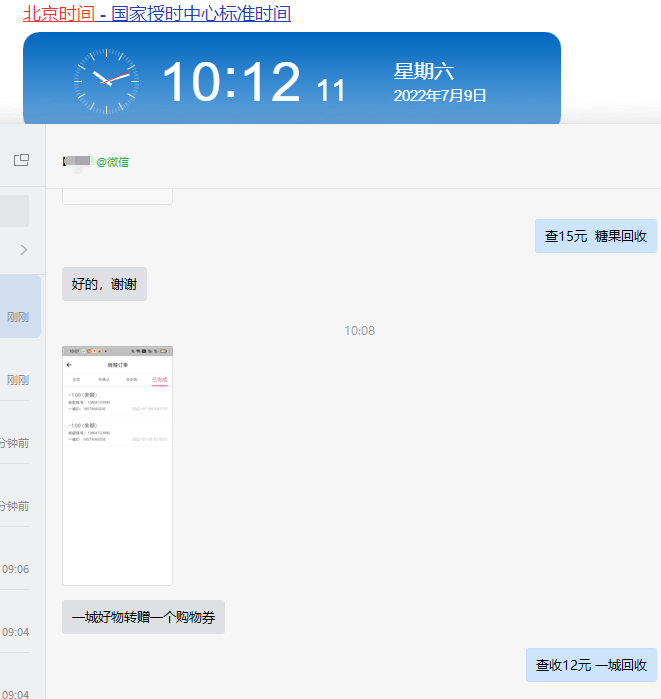
Task: Select message 查收12元 一城回收
Action: coord(591,665)
